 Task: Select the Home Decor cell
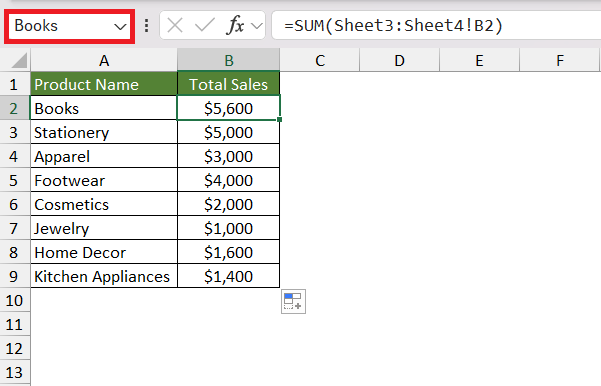pyautogui.click(x=104, y=252)
